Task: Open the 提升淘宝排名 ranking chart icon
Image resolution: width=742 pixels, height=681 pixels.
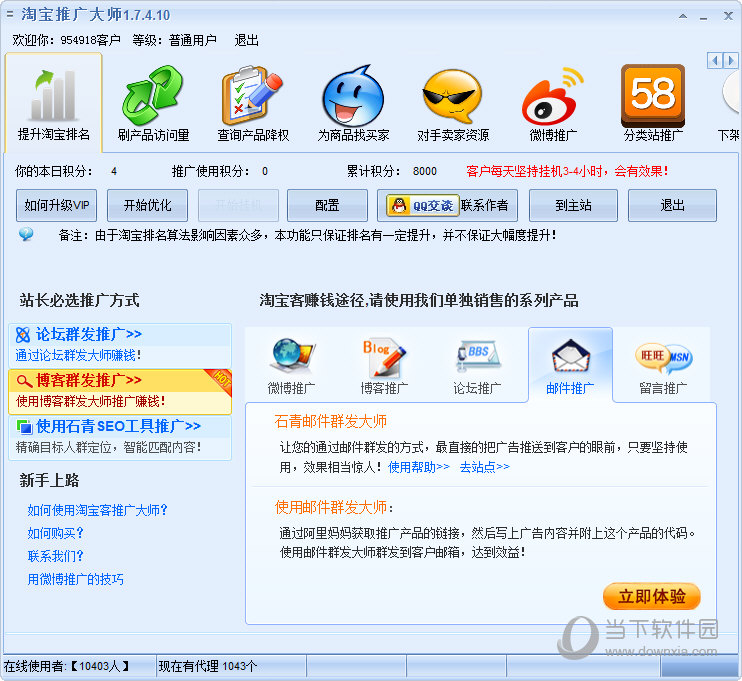Action: tap(53, 95)
